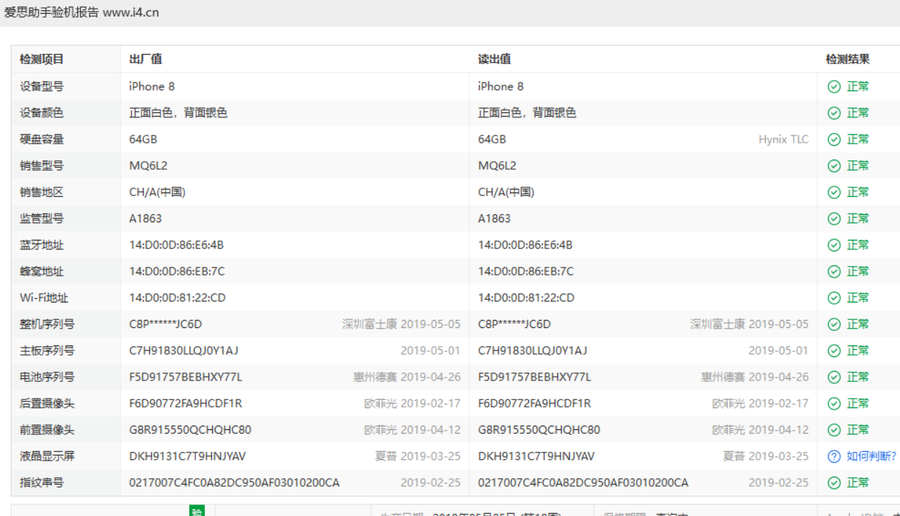Select the 设备型号 row label
Image resolution: width=900 pixels, height=516 pixels.
42,87
